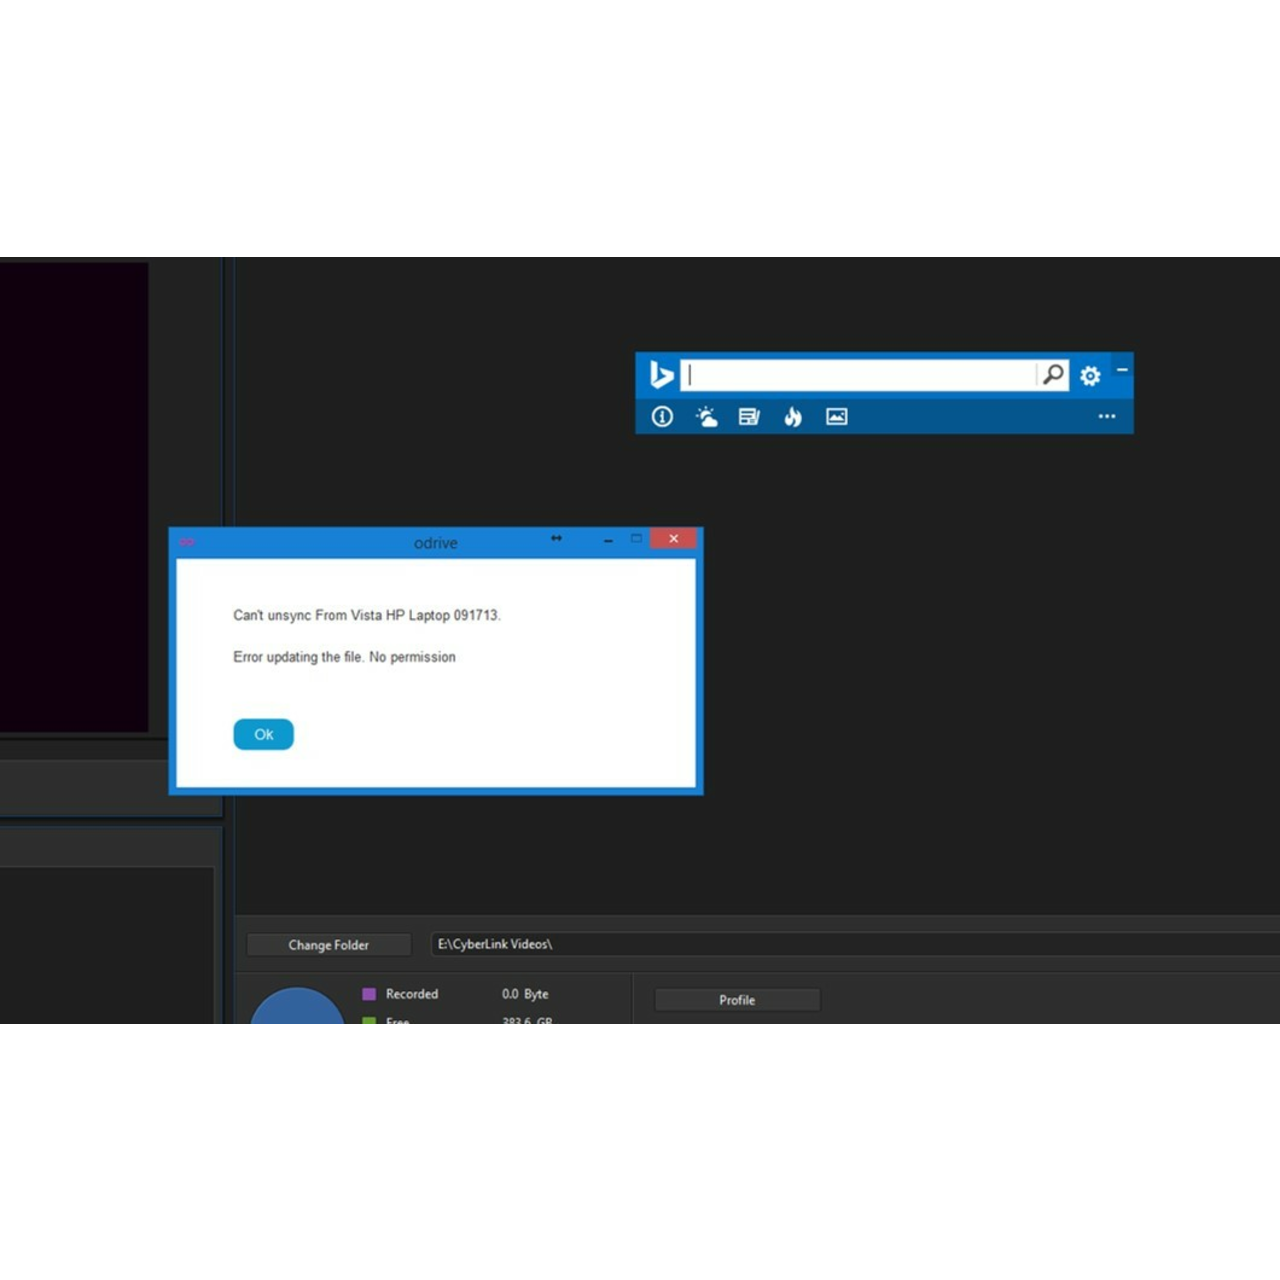Close the odrive error dialog
Screen dimensions: 1280x1280
(673, 539)
